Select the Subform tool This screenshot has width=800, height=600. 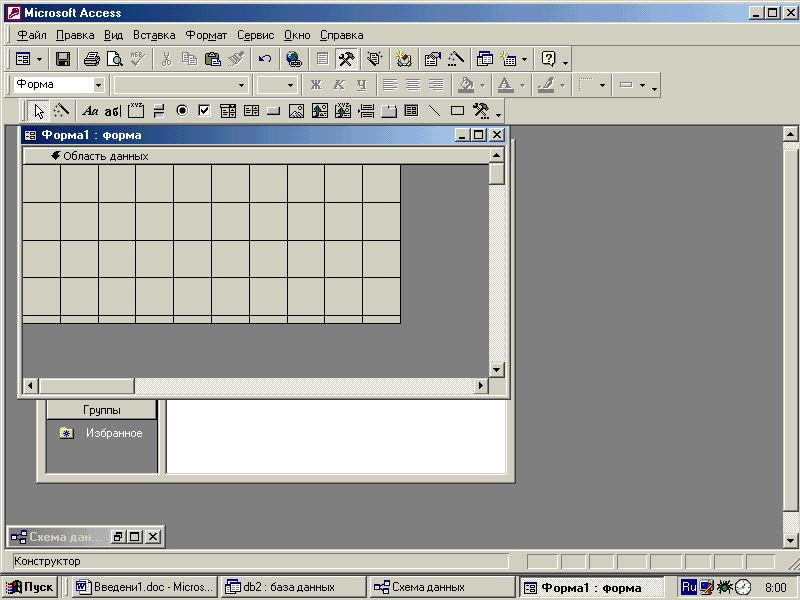tap(412, 111)
